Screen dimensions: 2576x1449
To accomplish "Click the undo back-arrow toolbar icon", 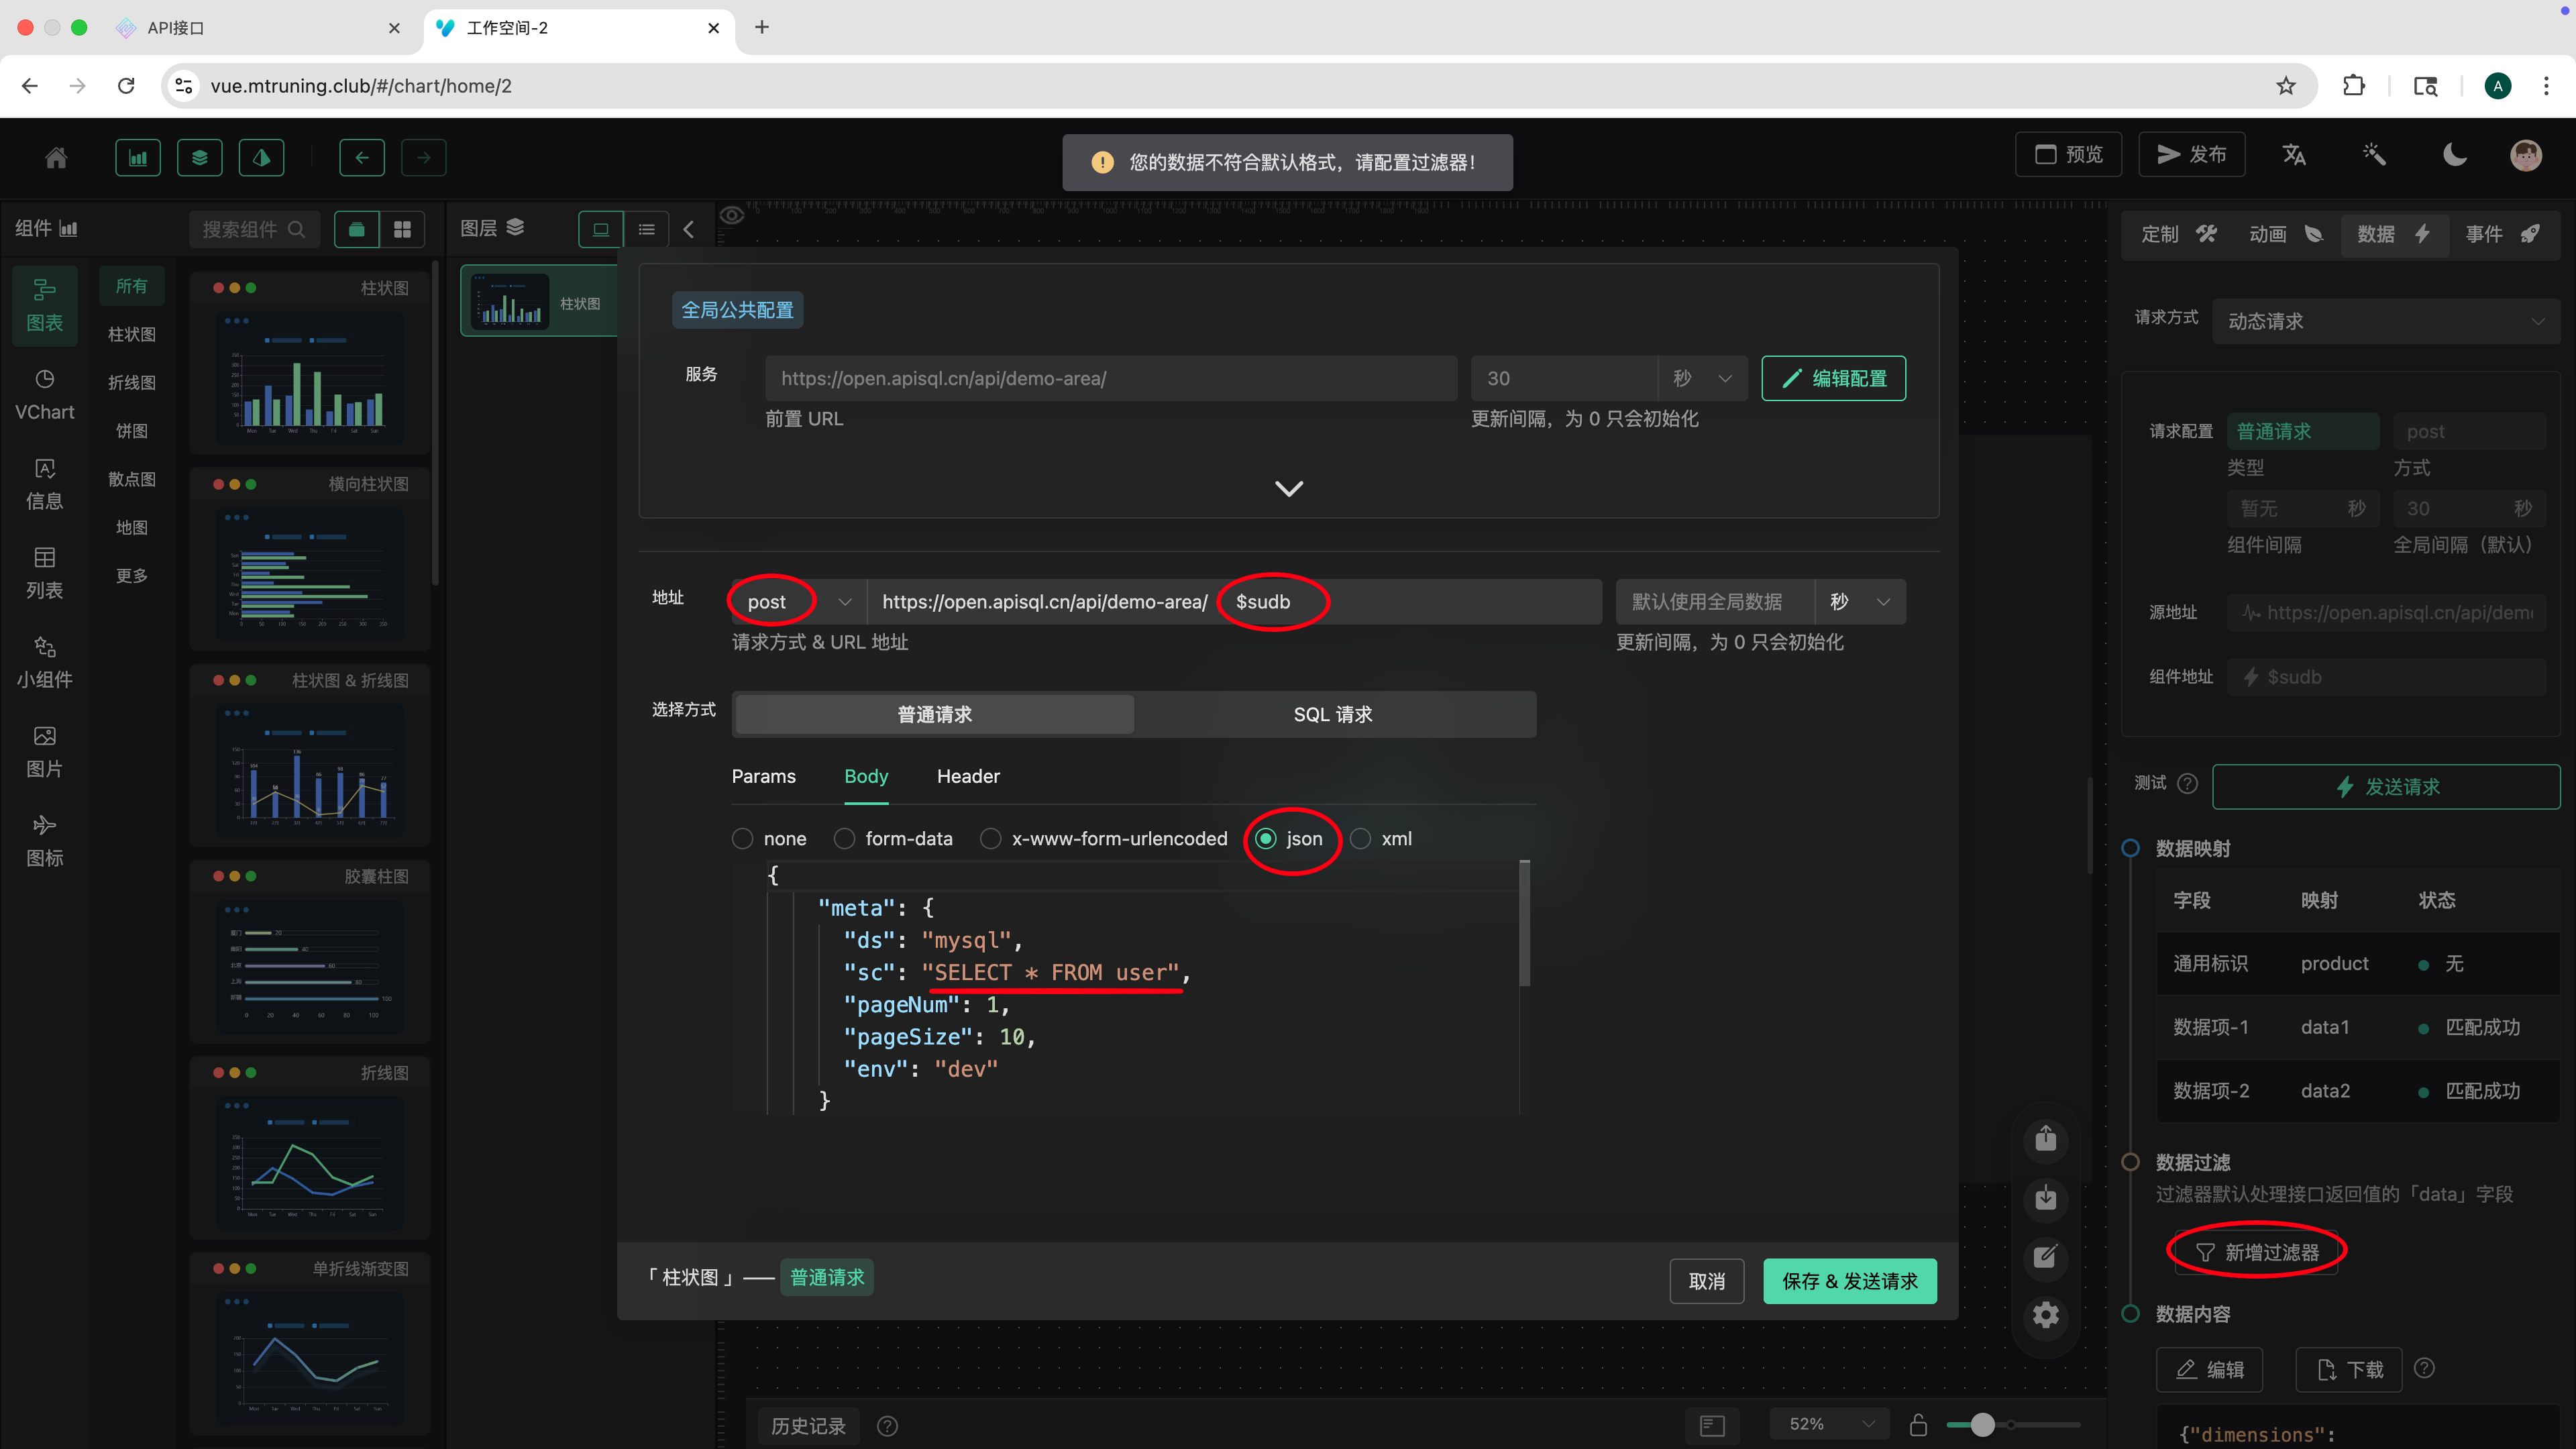I will (x=362, y=157).
